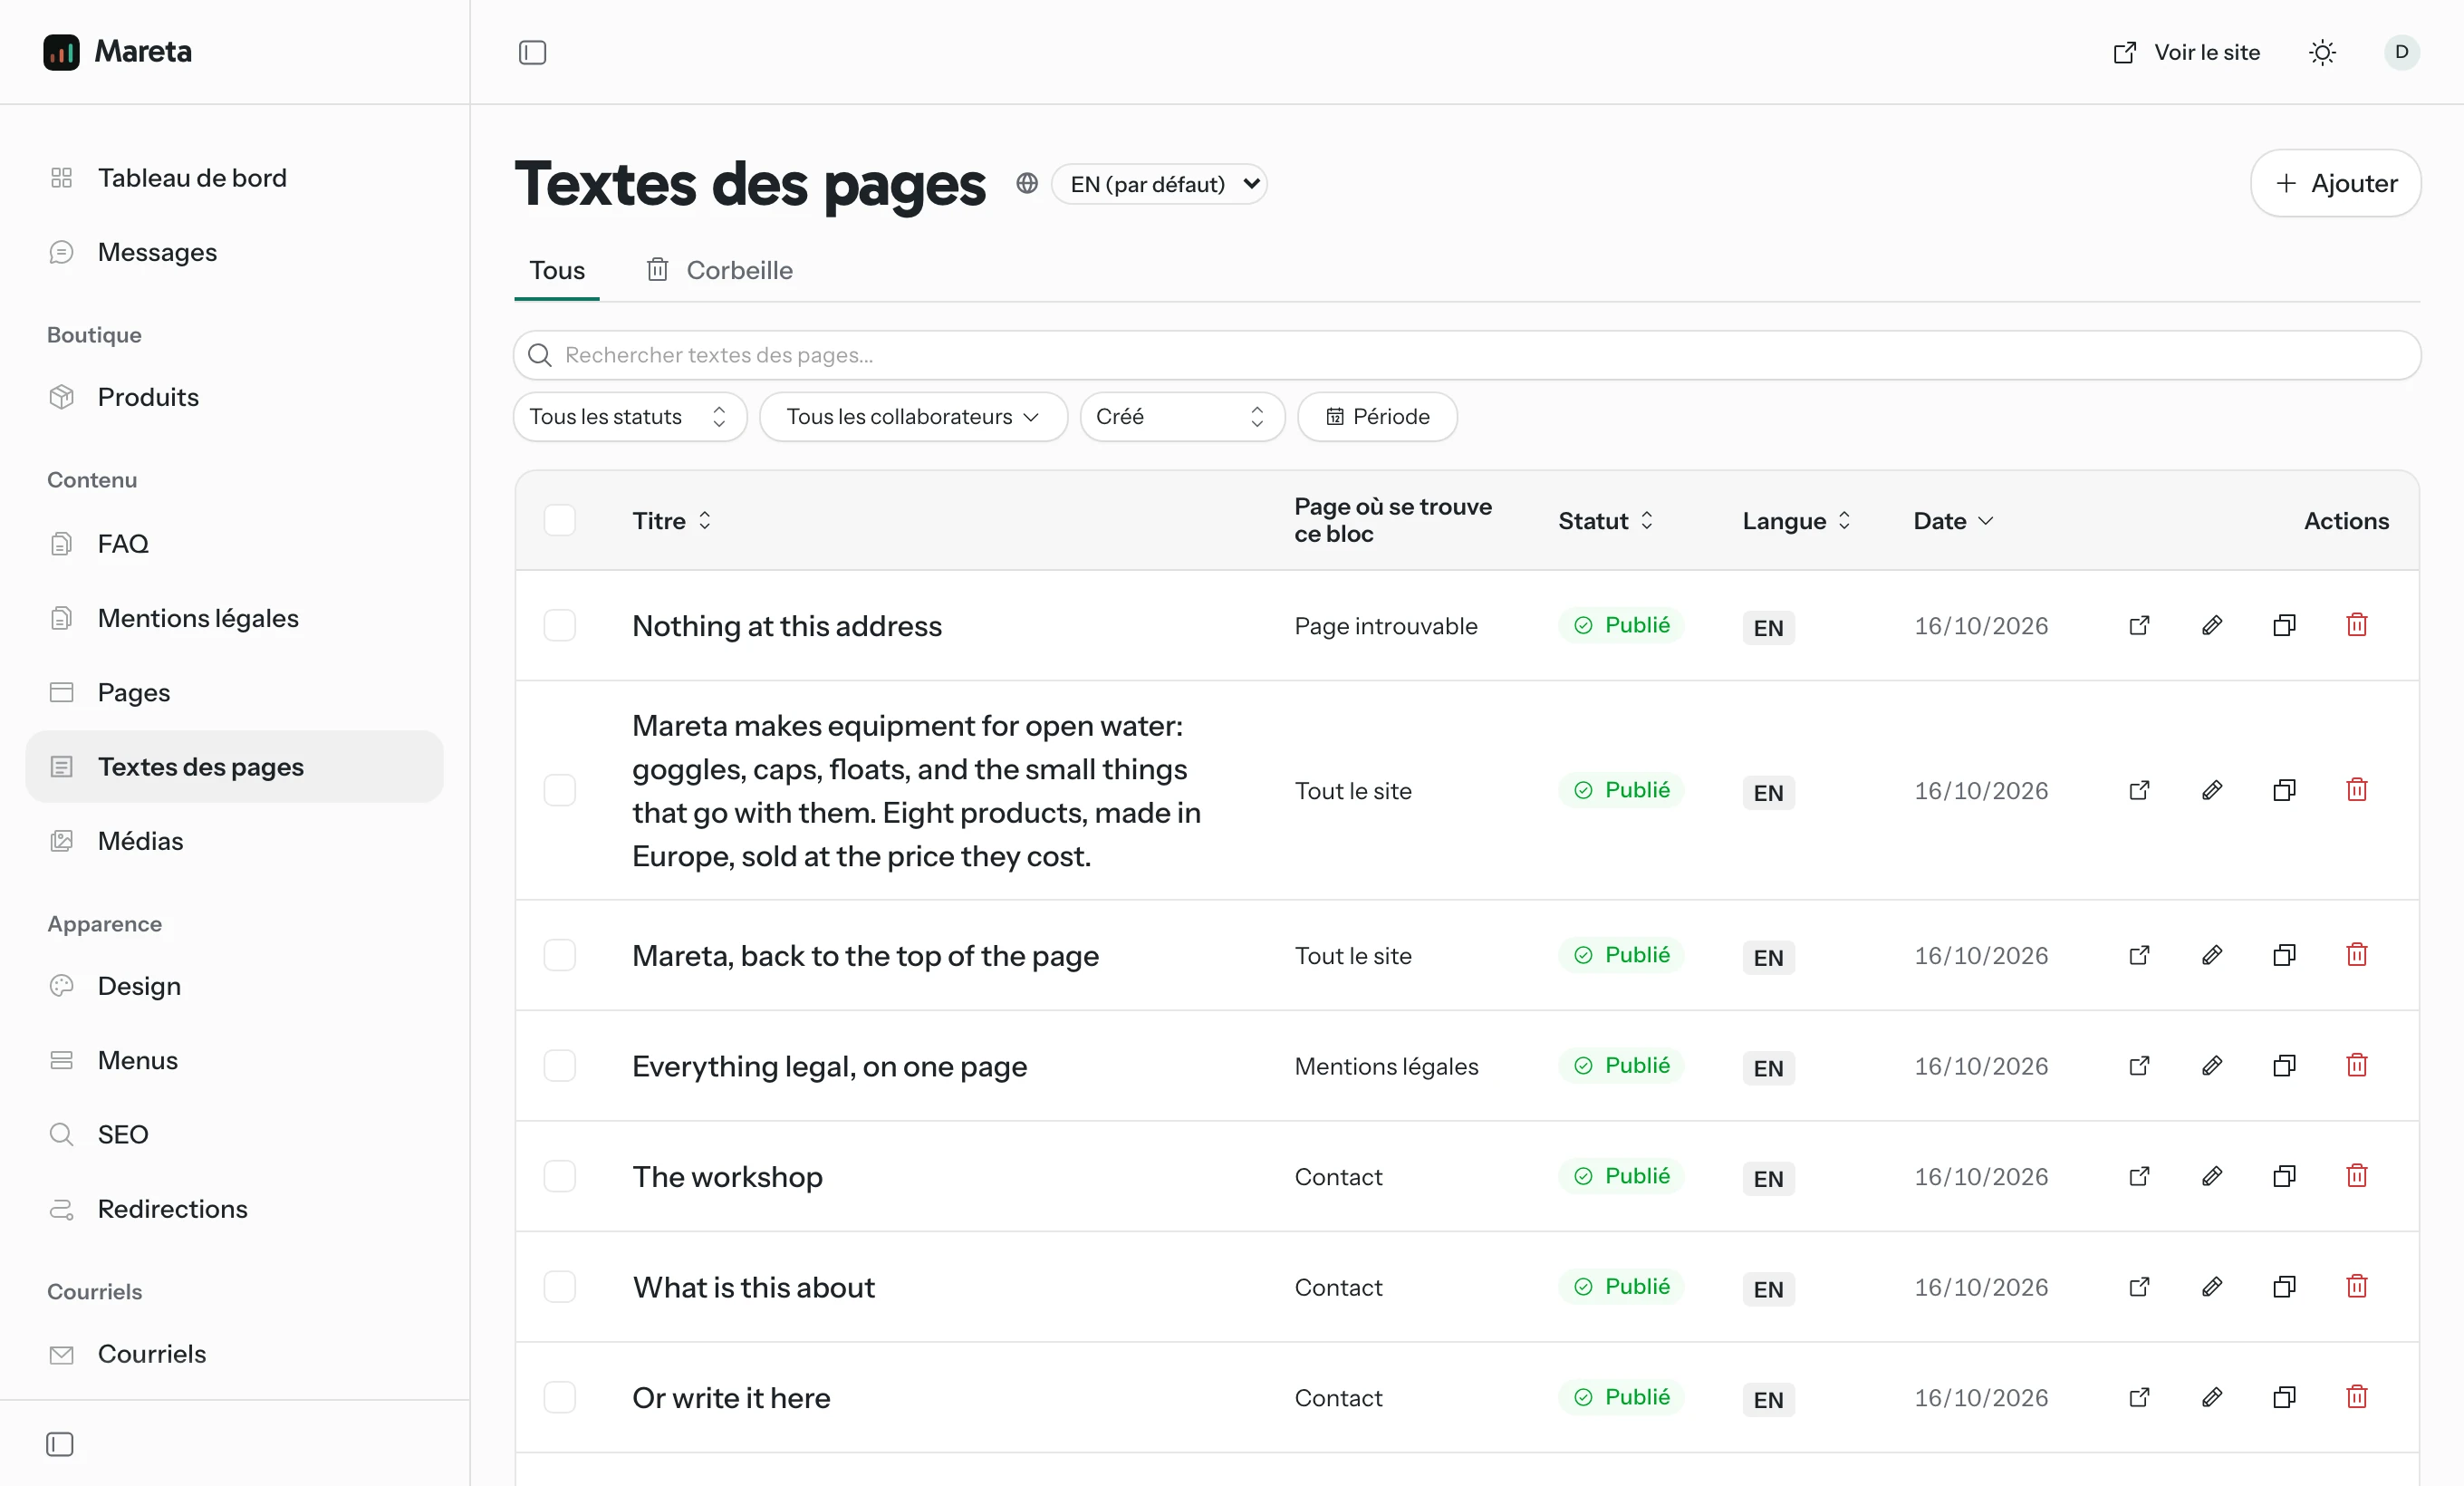Screen dimensions: 2464x1486
Task: Open 'Nothing at this address' in new tab
Action: click(x=2139, y=626)
